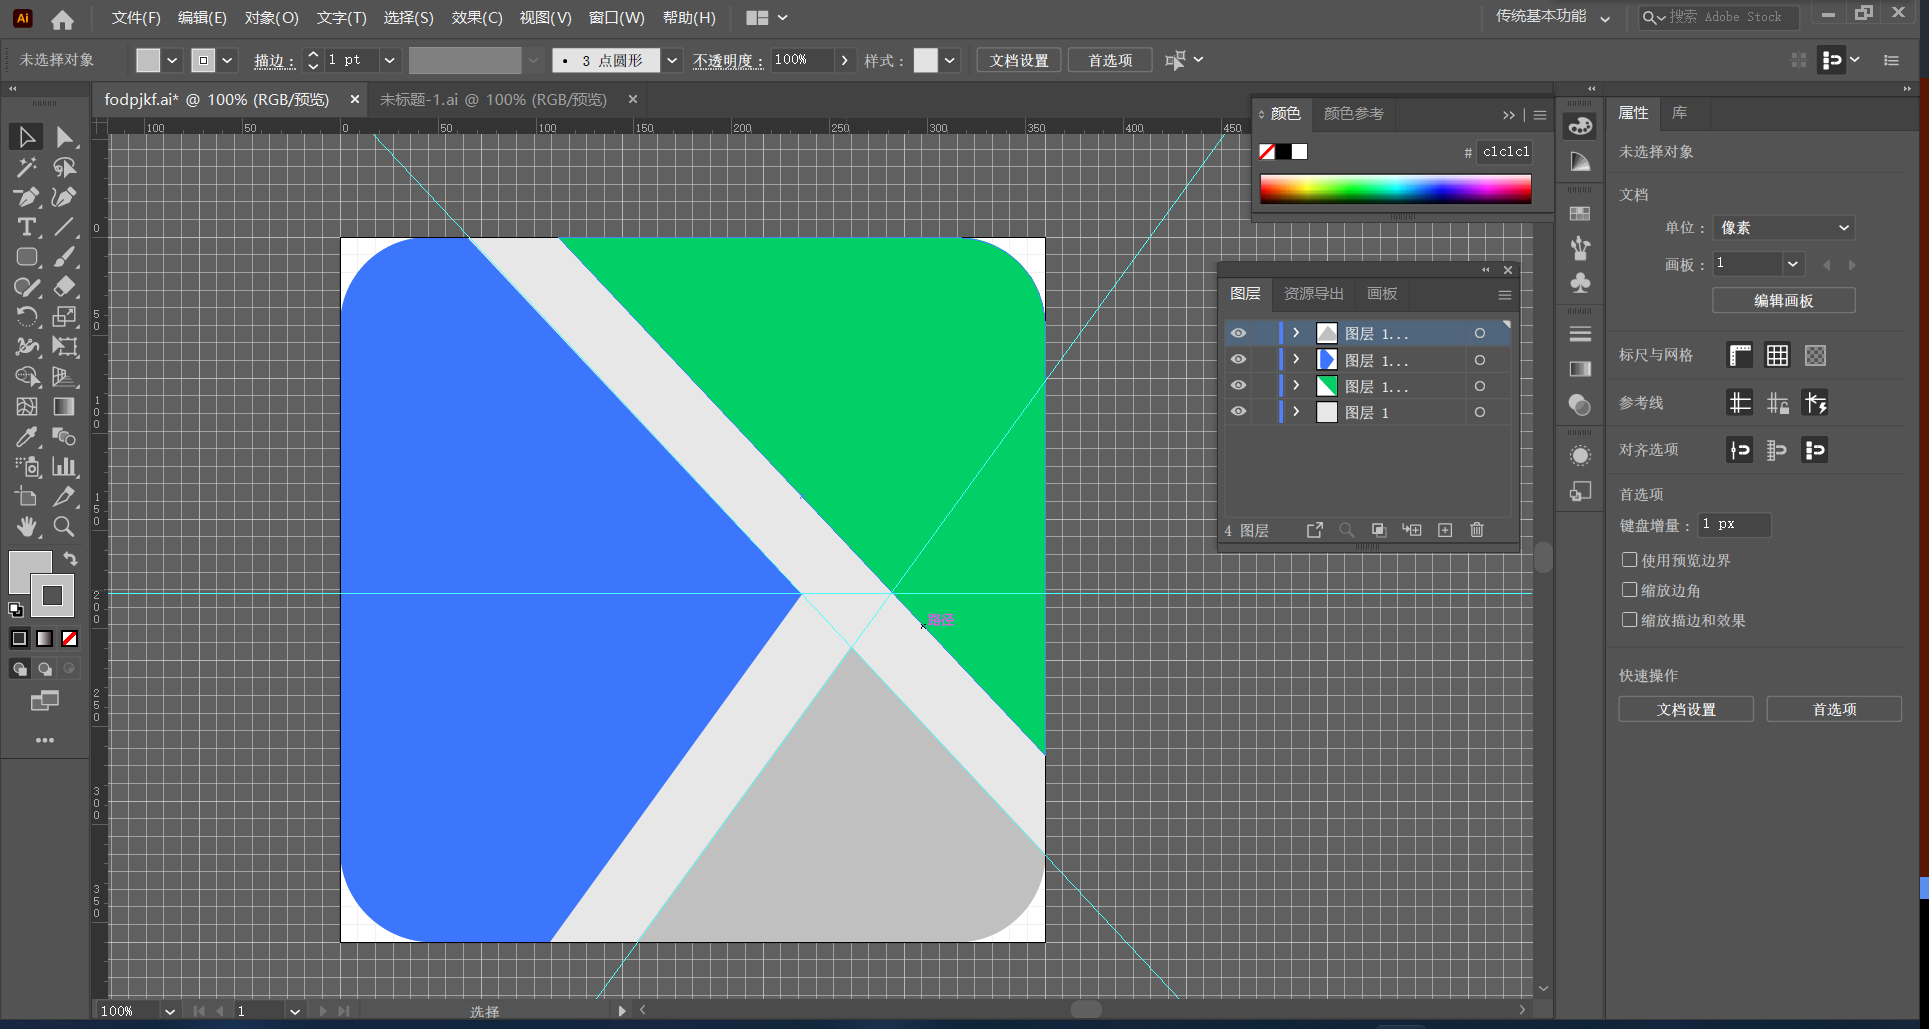Toggle transparency grid icon

tap(1815, 355)
